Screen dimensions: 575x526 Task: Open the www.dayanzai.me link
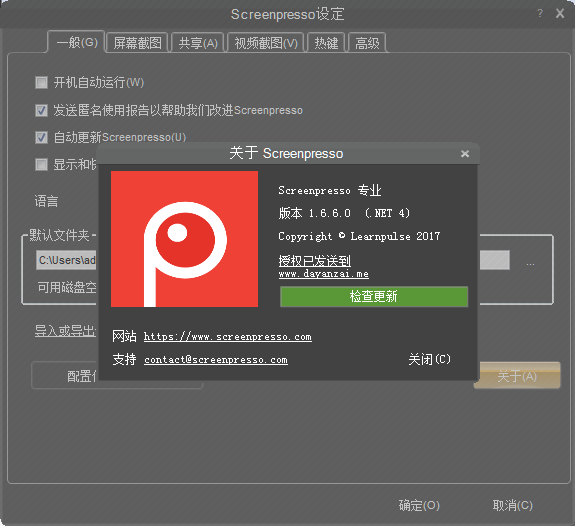coord(323,274)
